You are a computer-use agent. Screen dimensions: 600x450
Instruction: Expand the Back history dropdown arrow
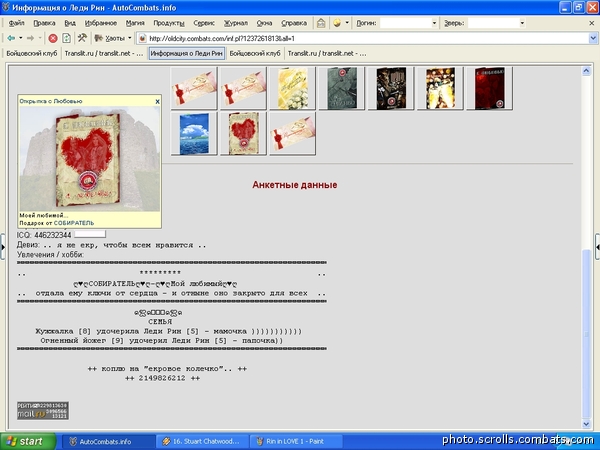(x=21, y=38)
